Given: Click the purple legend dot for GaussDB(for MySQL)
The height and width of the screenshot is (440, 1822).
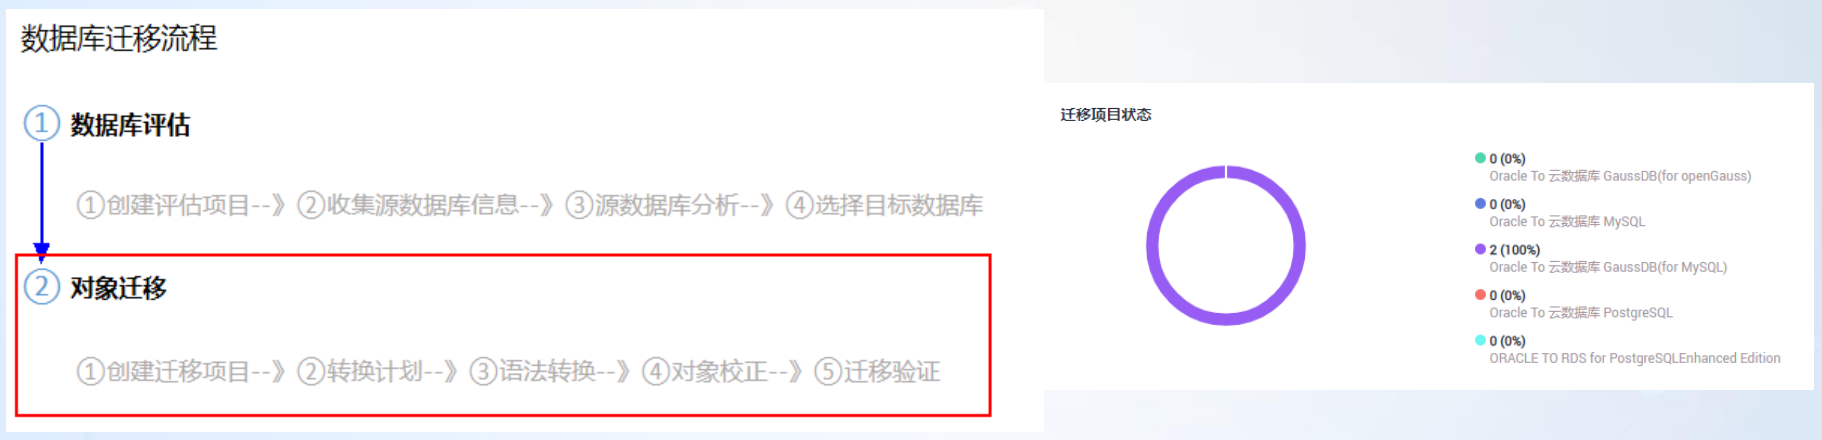Looking at the screenshot, I should pos(1480,249).
